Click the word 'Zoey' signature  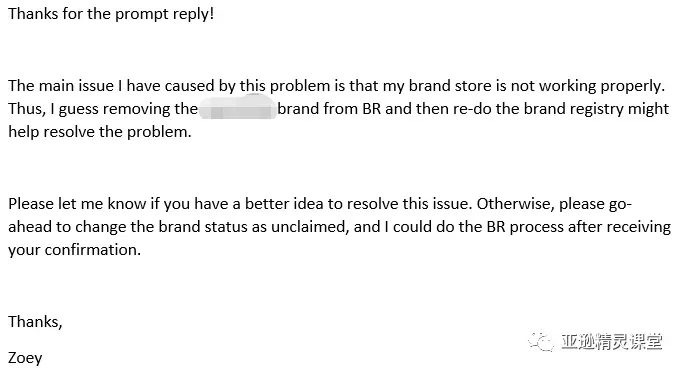(25, 358)
